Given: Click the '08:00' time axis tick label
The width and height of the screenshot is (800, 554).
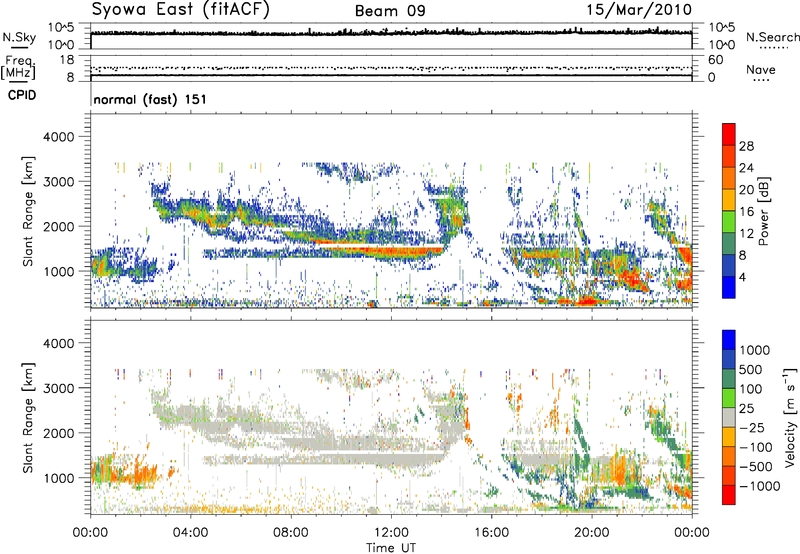Looking at the screenshot, I should [x=291, y=533].
